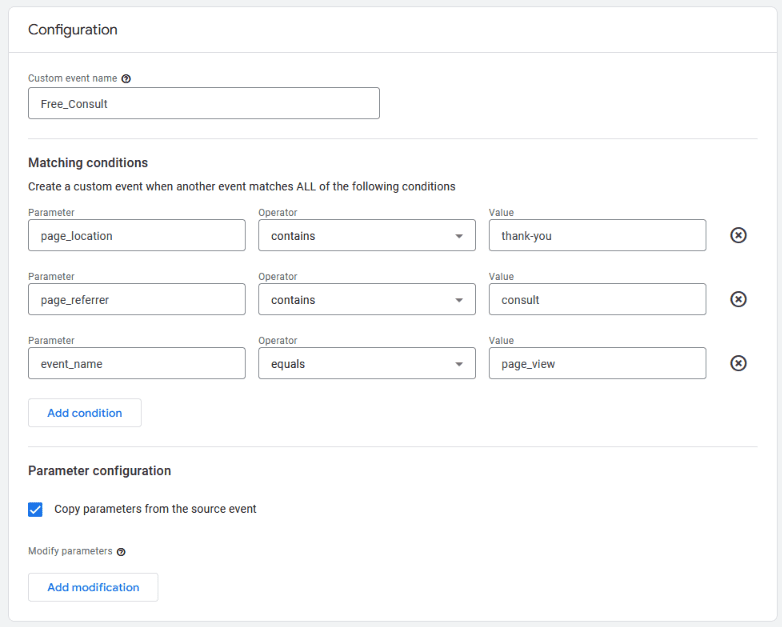Expand the operator dropdown for page_referrer

367,299
